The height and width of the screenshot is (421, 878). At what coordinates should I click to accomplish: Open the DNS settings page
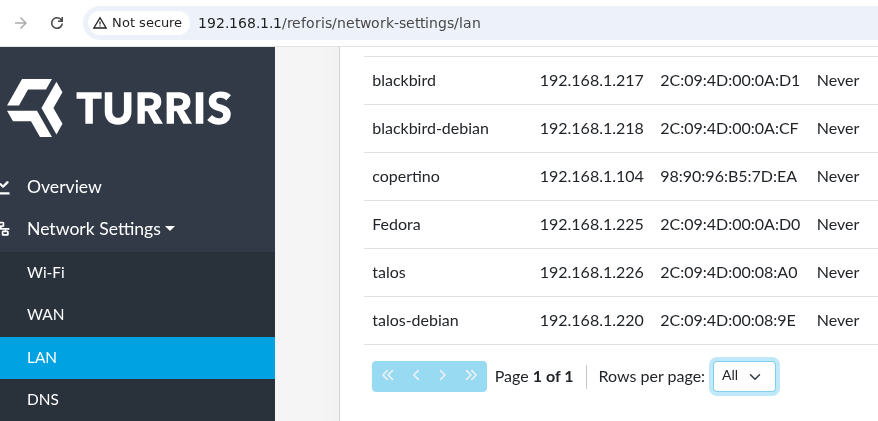[x=43, y=400]
